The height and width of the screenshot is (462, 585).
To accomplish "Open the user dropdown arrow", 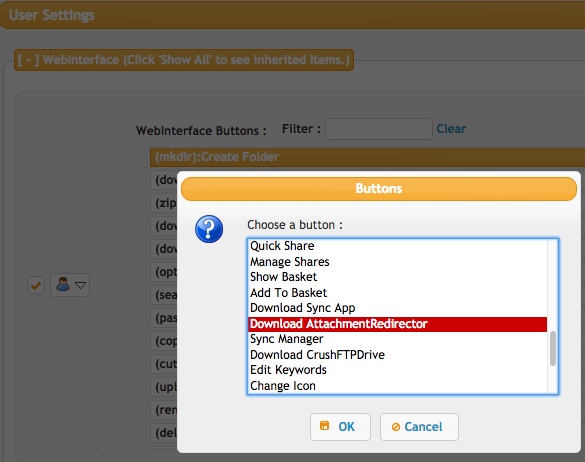I will coord(81,285).
